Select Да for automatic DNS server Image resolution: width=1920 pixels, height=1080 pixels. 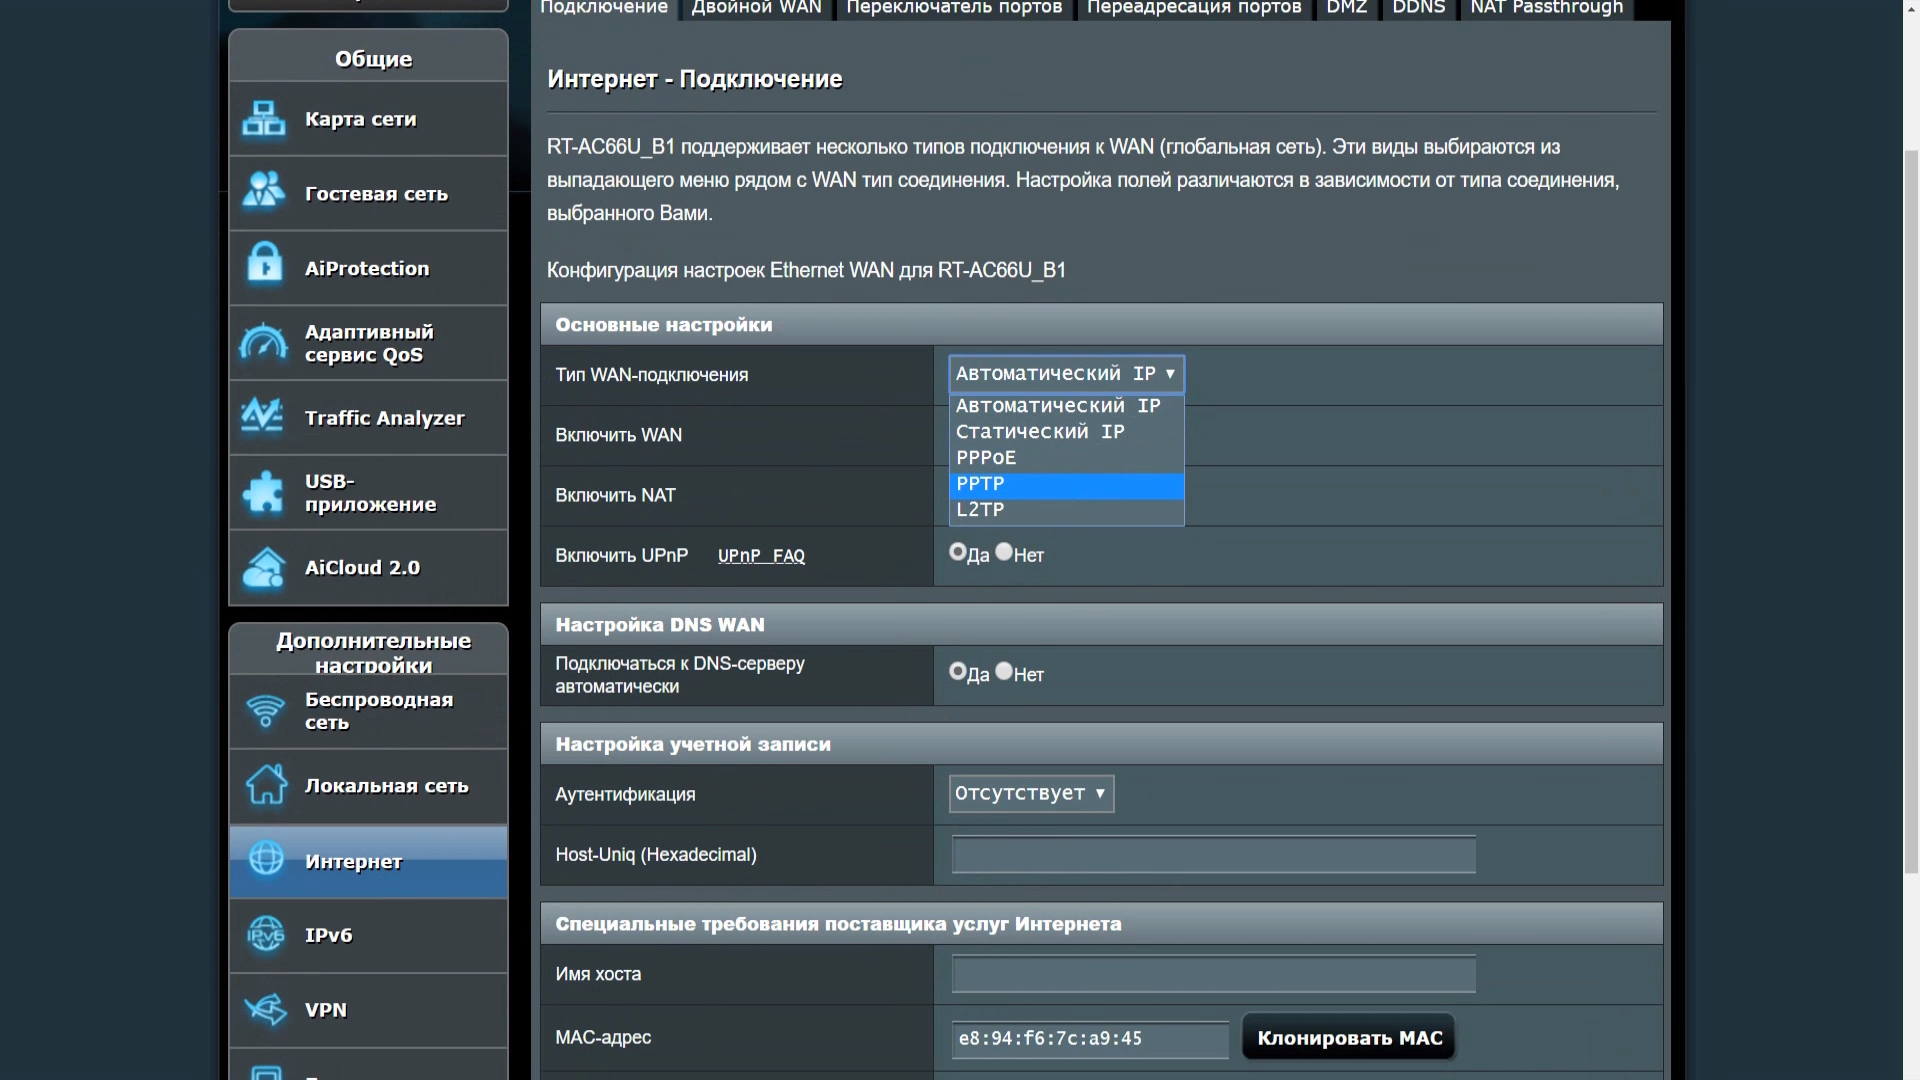tap(958, 671)
